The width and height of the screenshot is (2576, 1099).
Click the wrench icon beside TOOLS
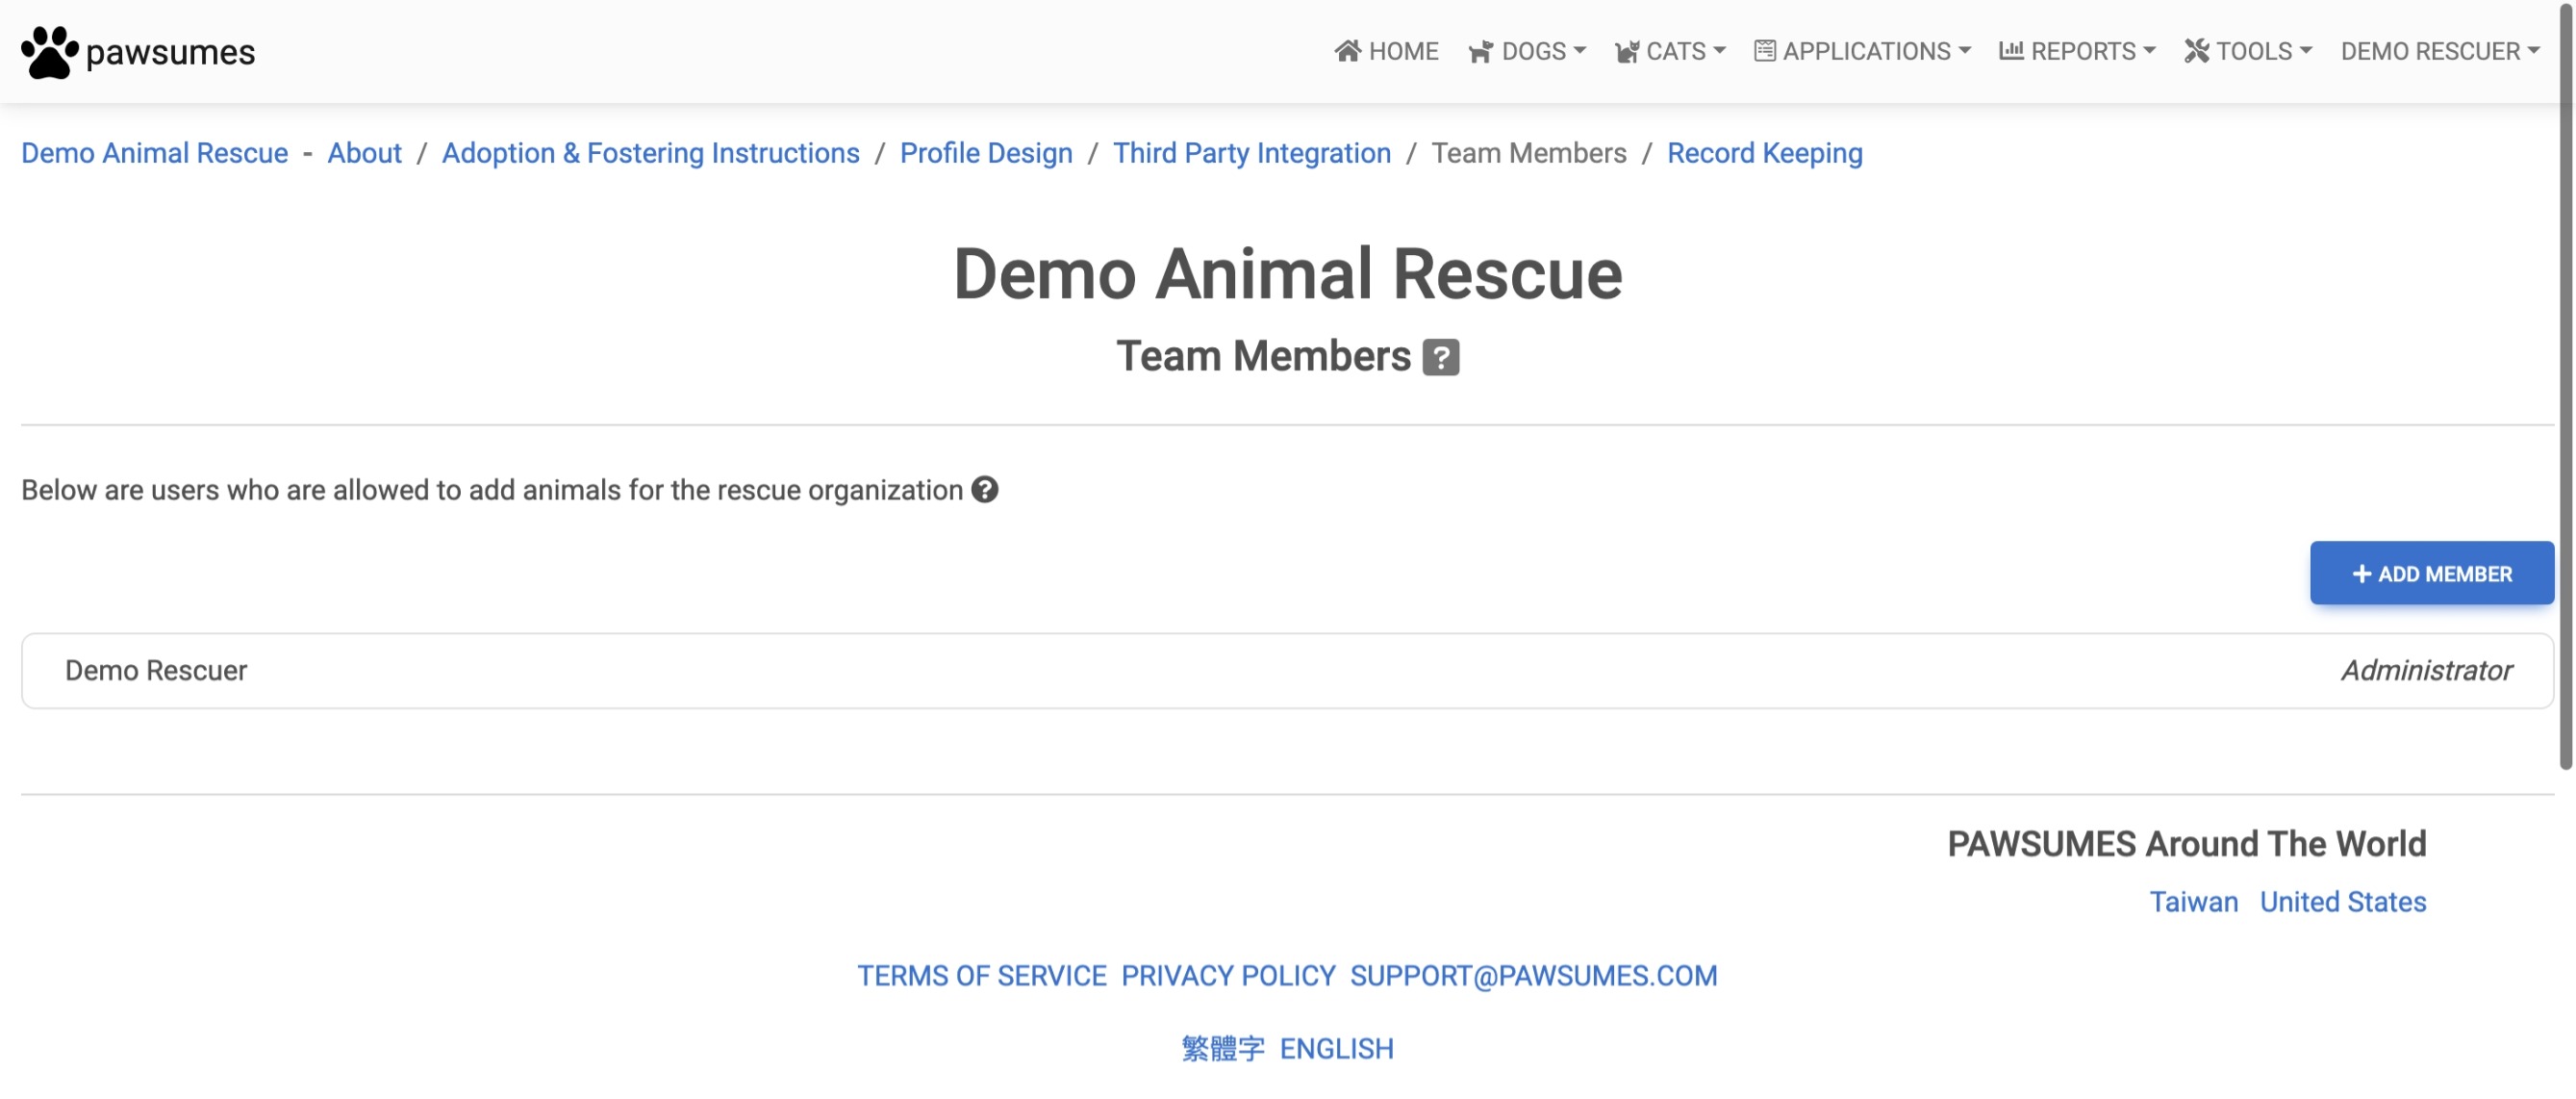[x=2197, y=50]
